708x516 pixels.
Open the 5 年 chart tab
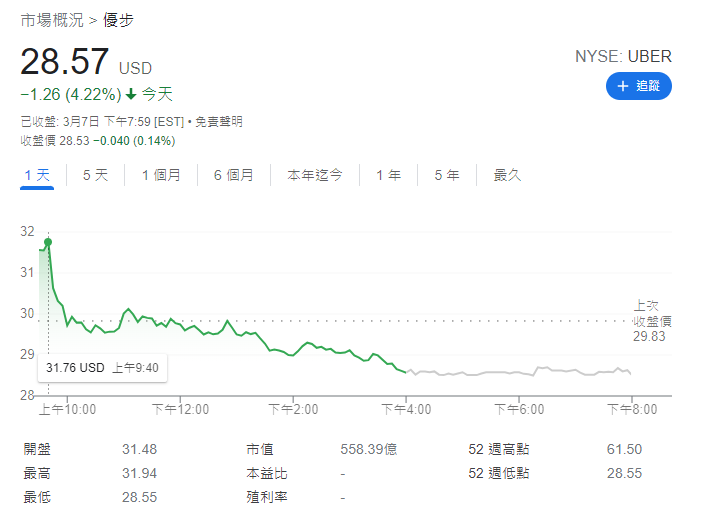[x=447, y=175]
